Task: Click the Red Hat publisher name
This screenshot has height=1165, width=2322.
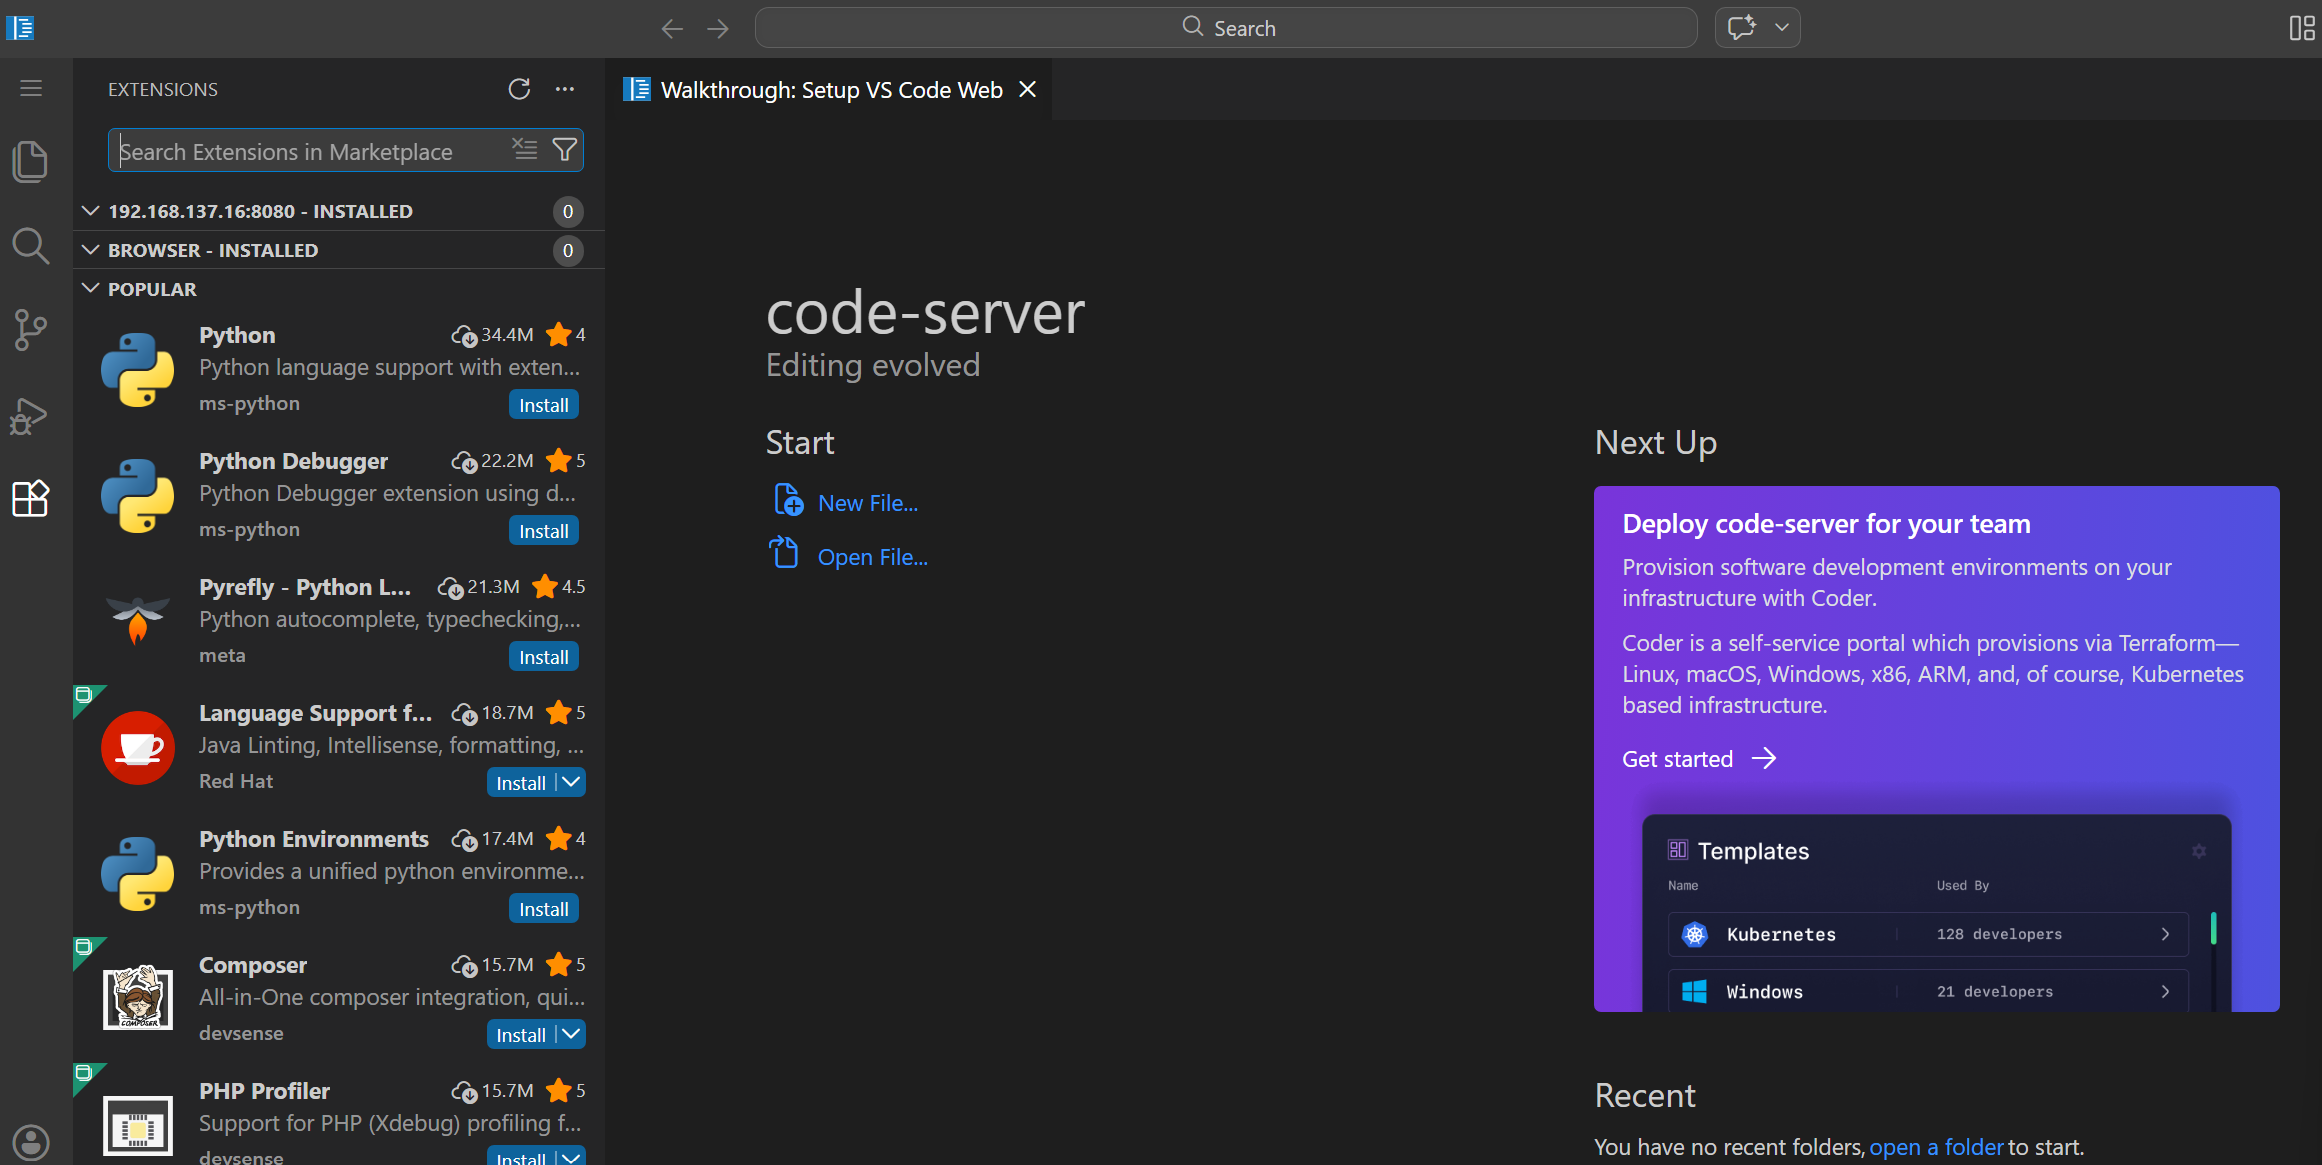Action: 236,781
